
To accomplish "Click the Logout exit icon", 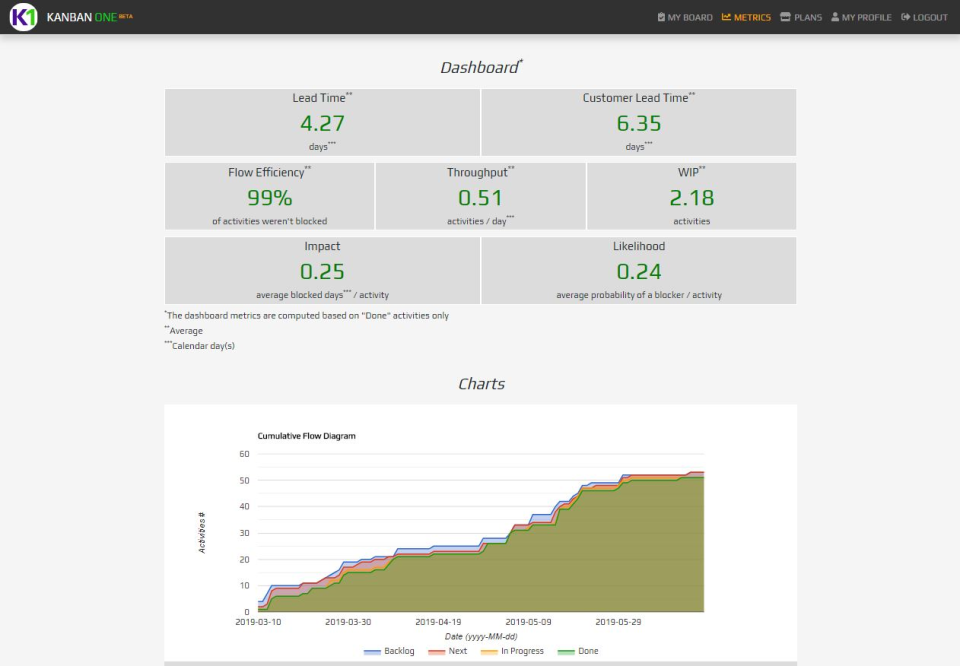I will click(904, 17).
